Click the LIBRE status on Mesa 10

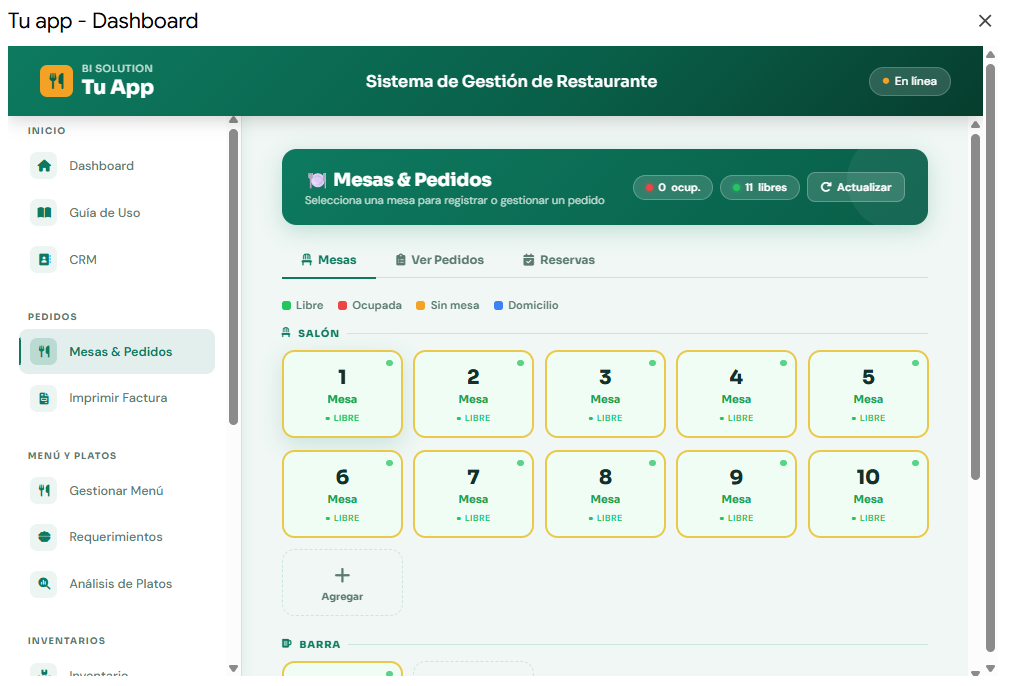tap(869, 518)
